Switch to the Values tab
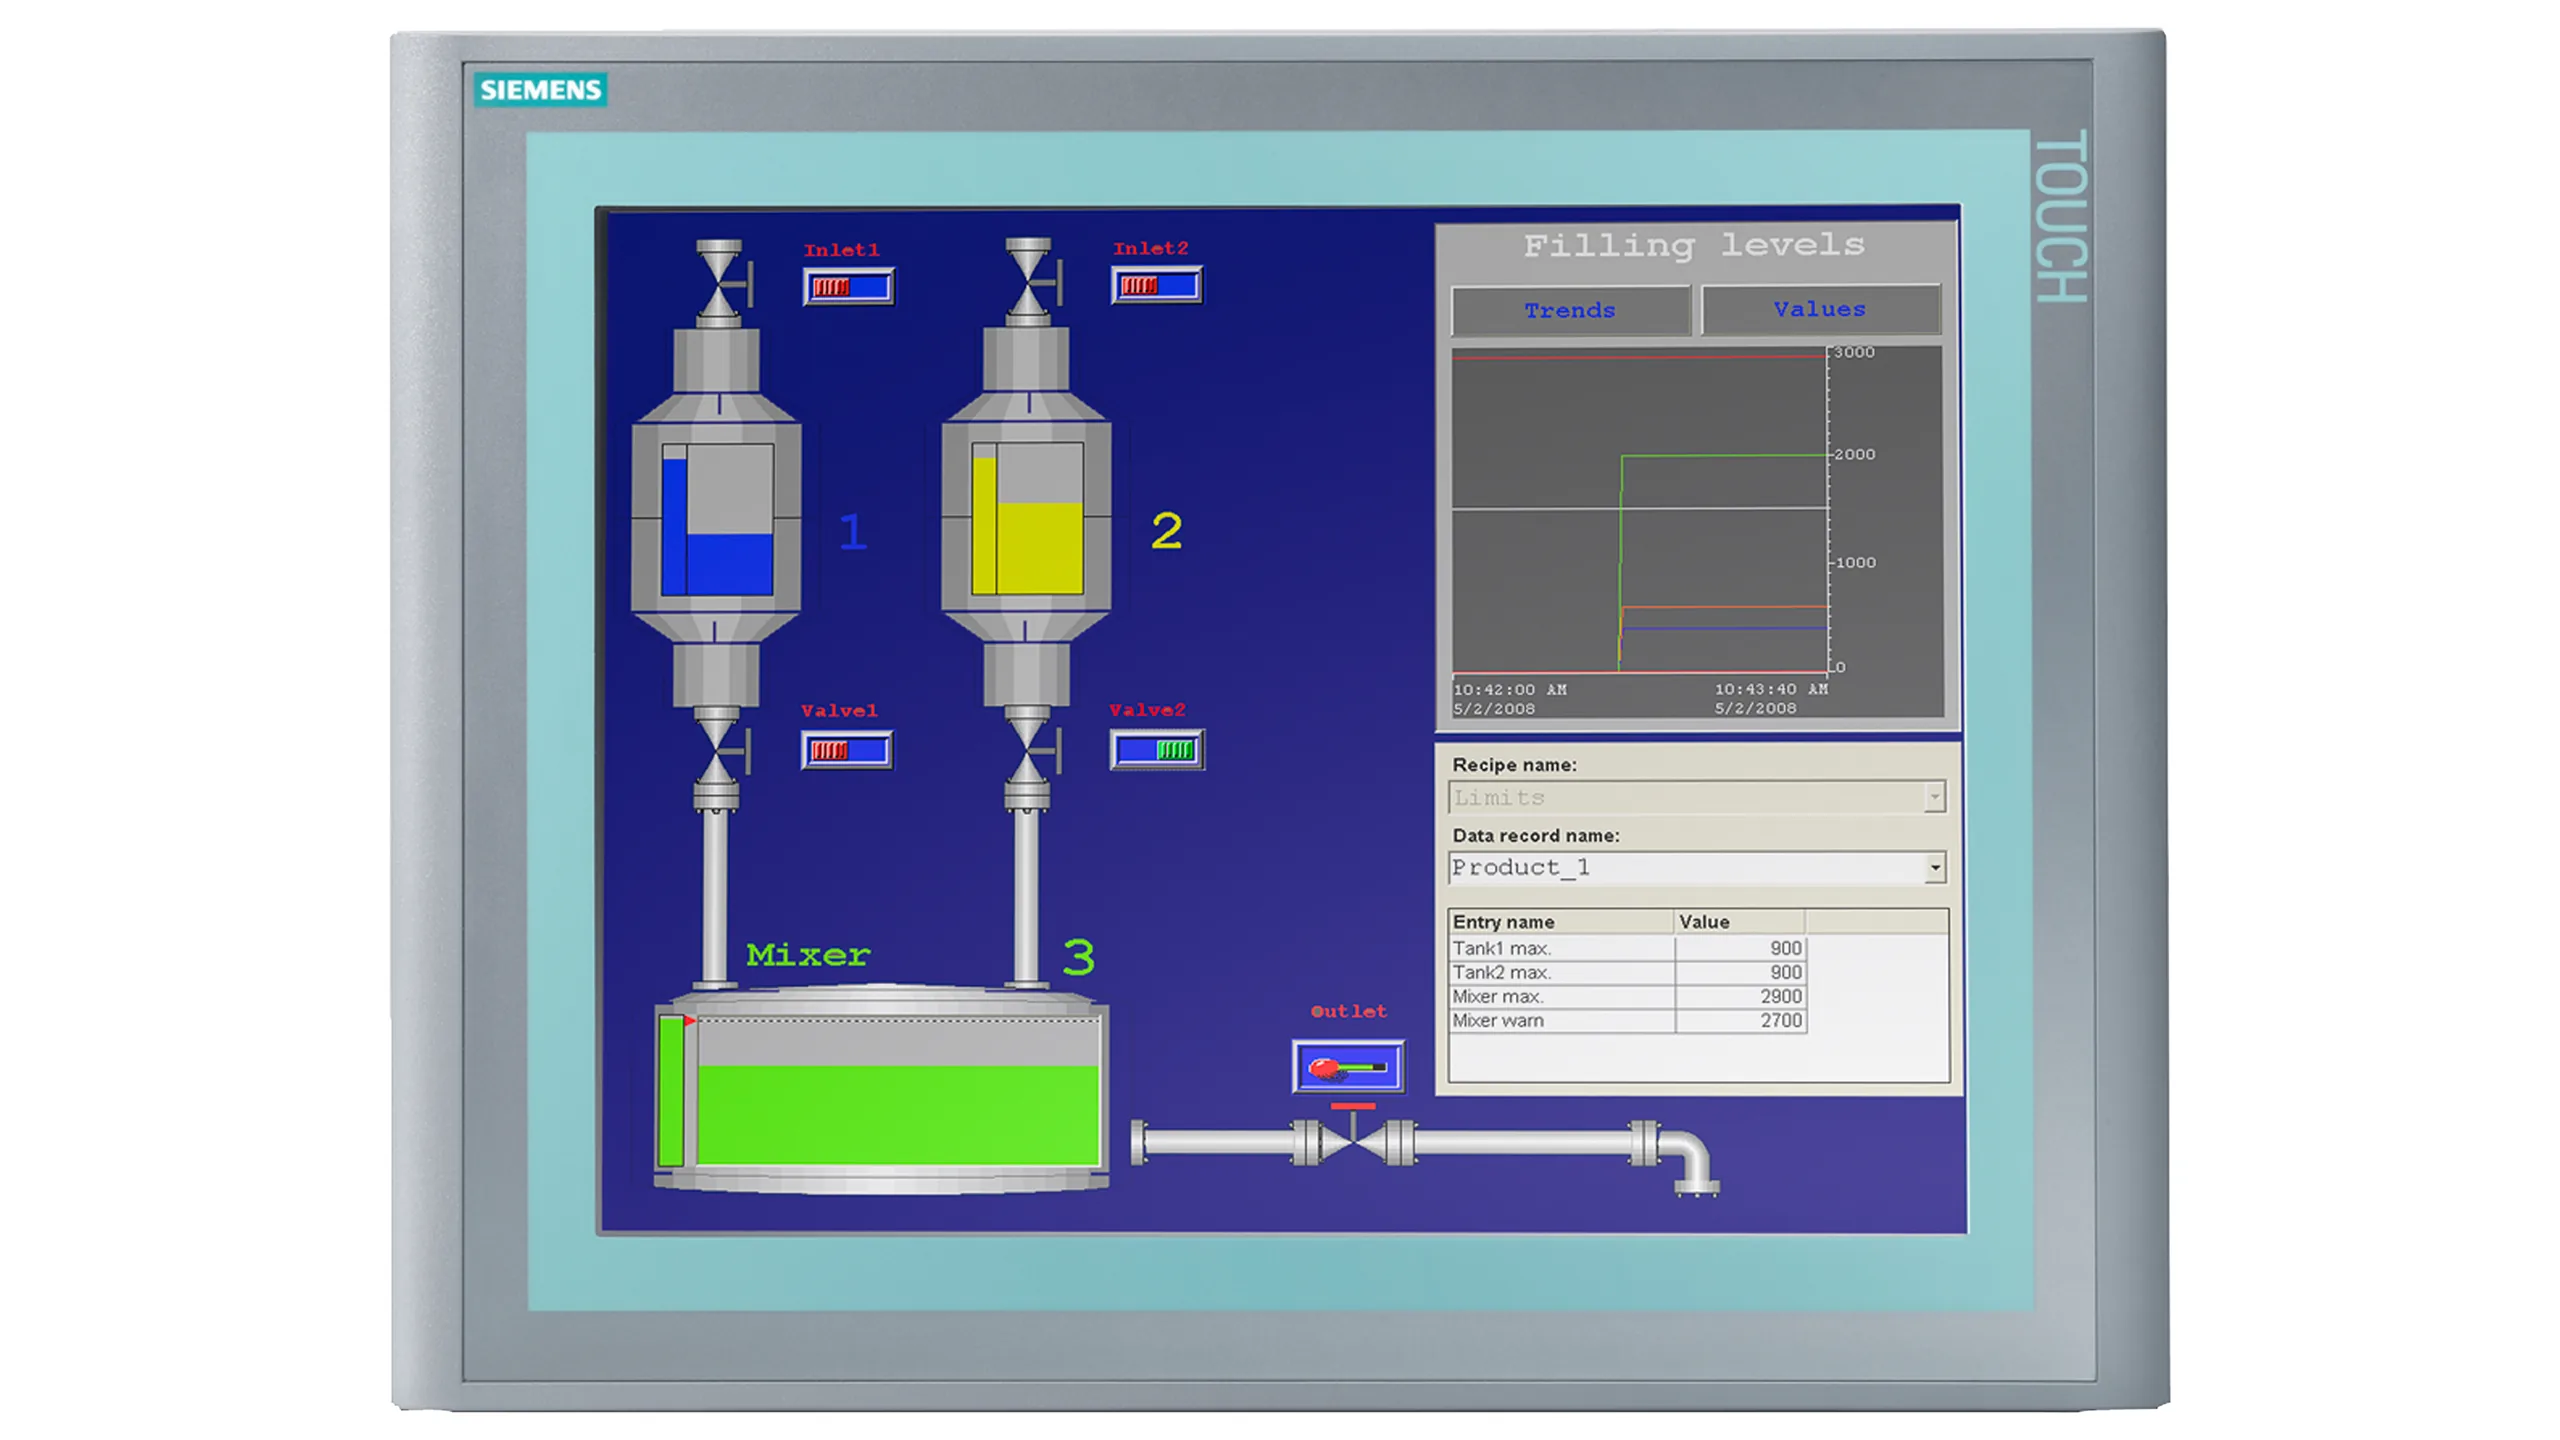2560x1440 pixels. pyautogui.click(x=1820, y=309)
